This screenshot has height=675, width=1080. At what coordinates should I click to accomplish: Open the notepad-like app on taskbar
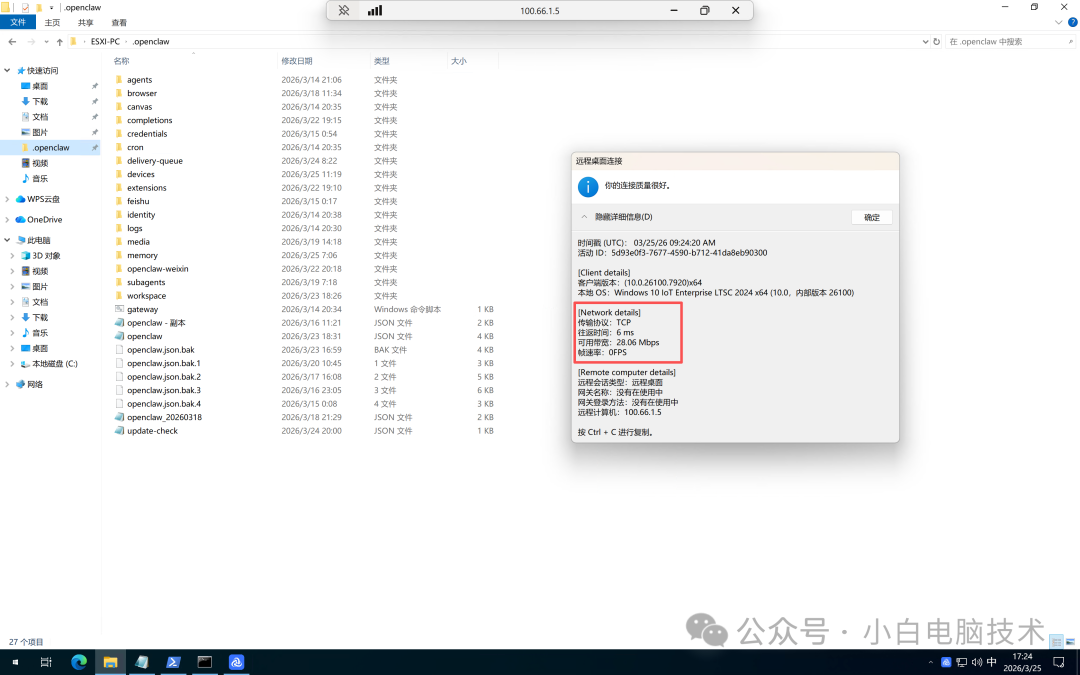(x=142, y=662)
